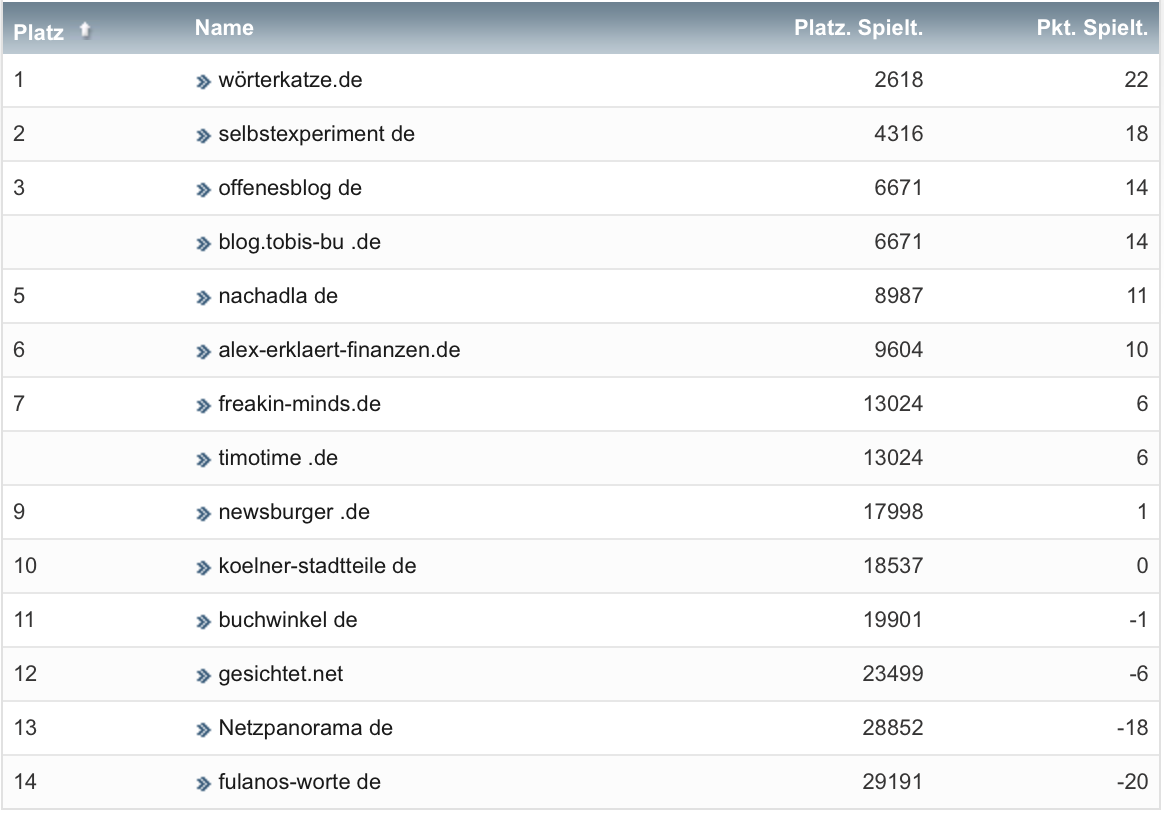Click the arrow icon before wörterkatze.de
The height and width of the screenshot is (814, 1164).
[x=203, y=82]
